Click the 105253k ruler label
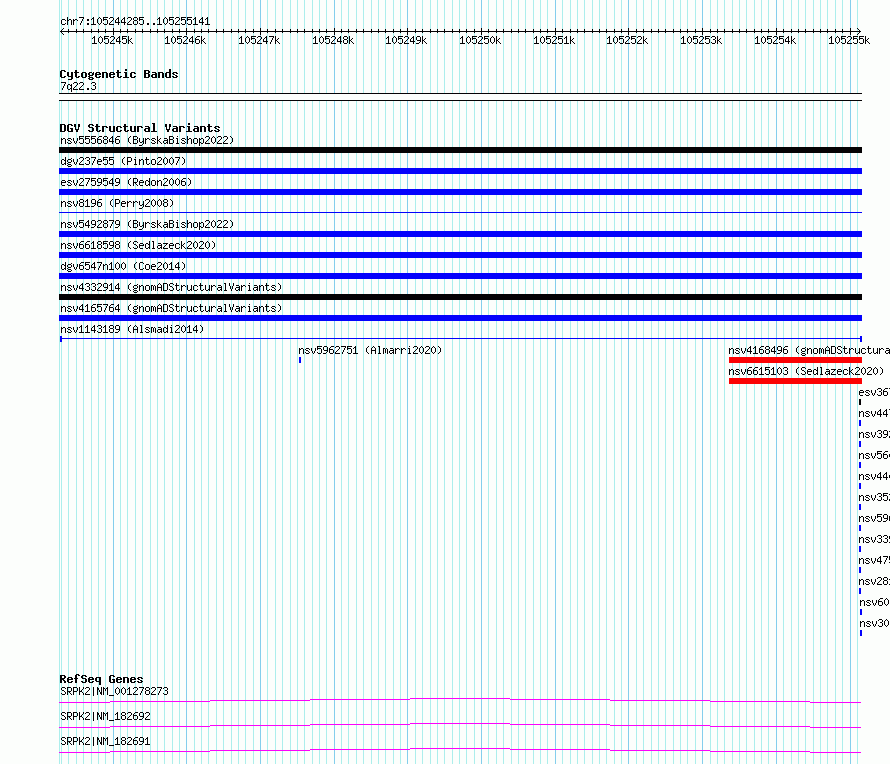The width and height of the screenshot is (890, 764). coord(701,40)
